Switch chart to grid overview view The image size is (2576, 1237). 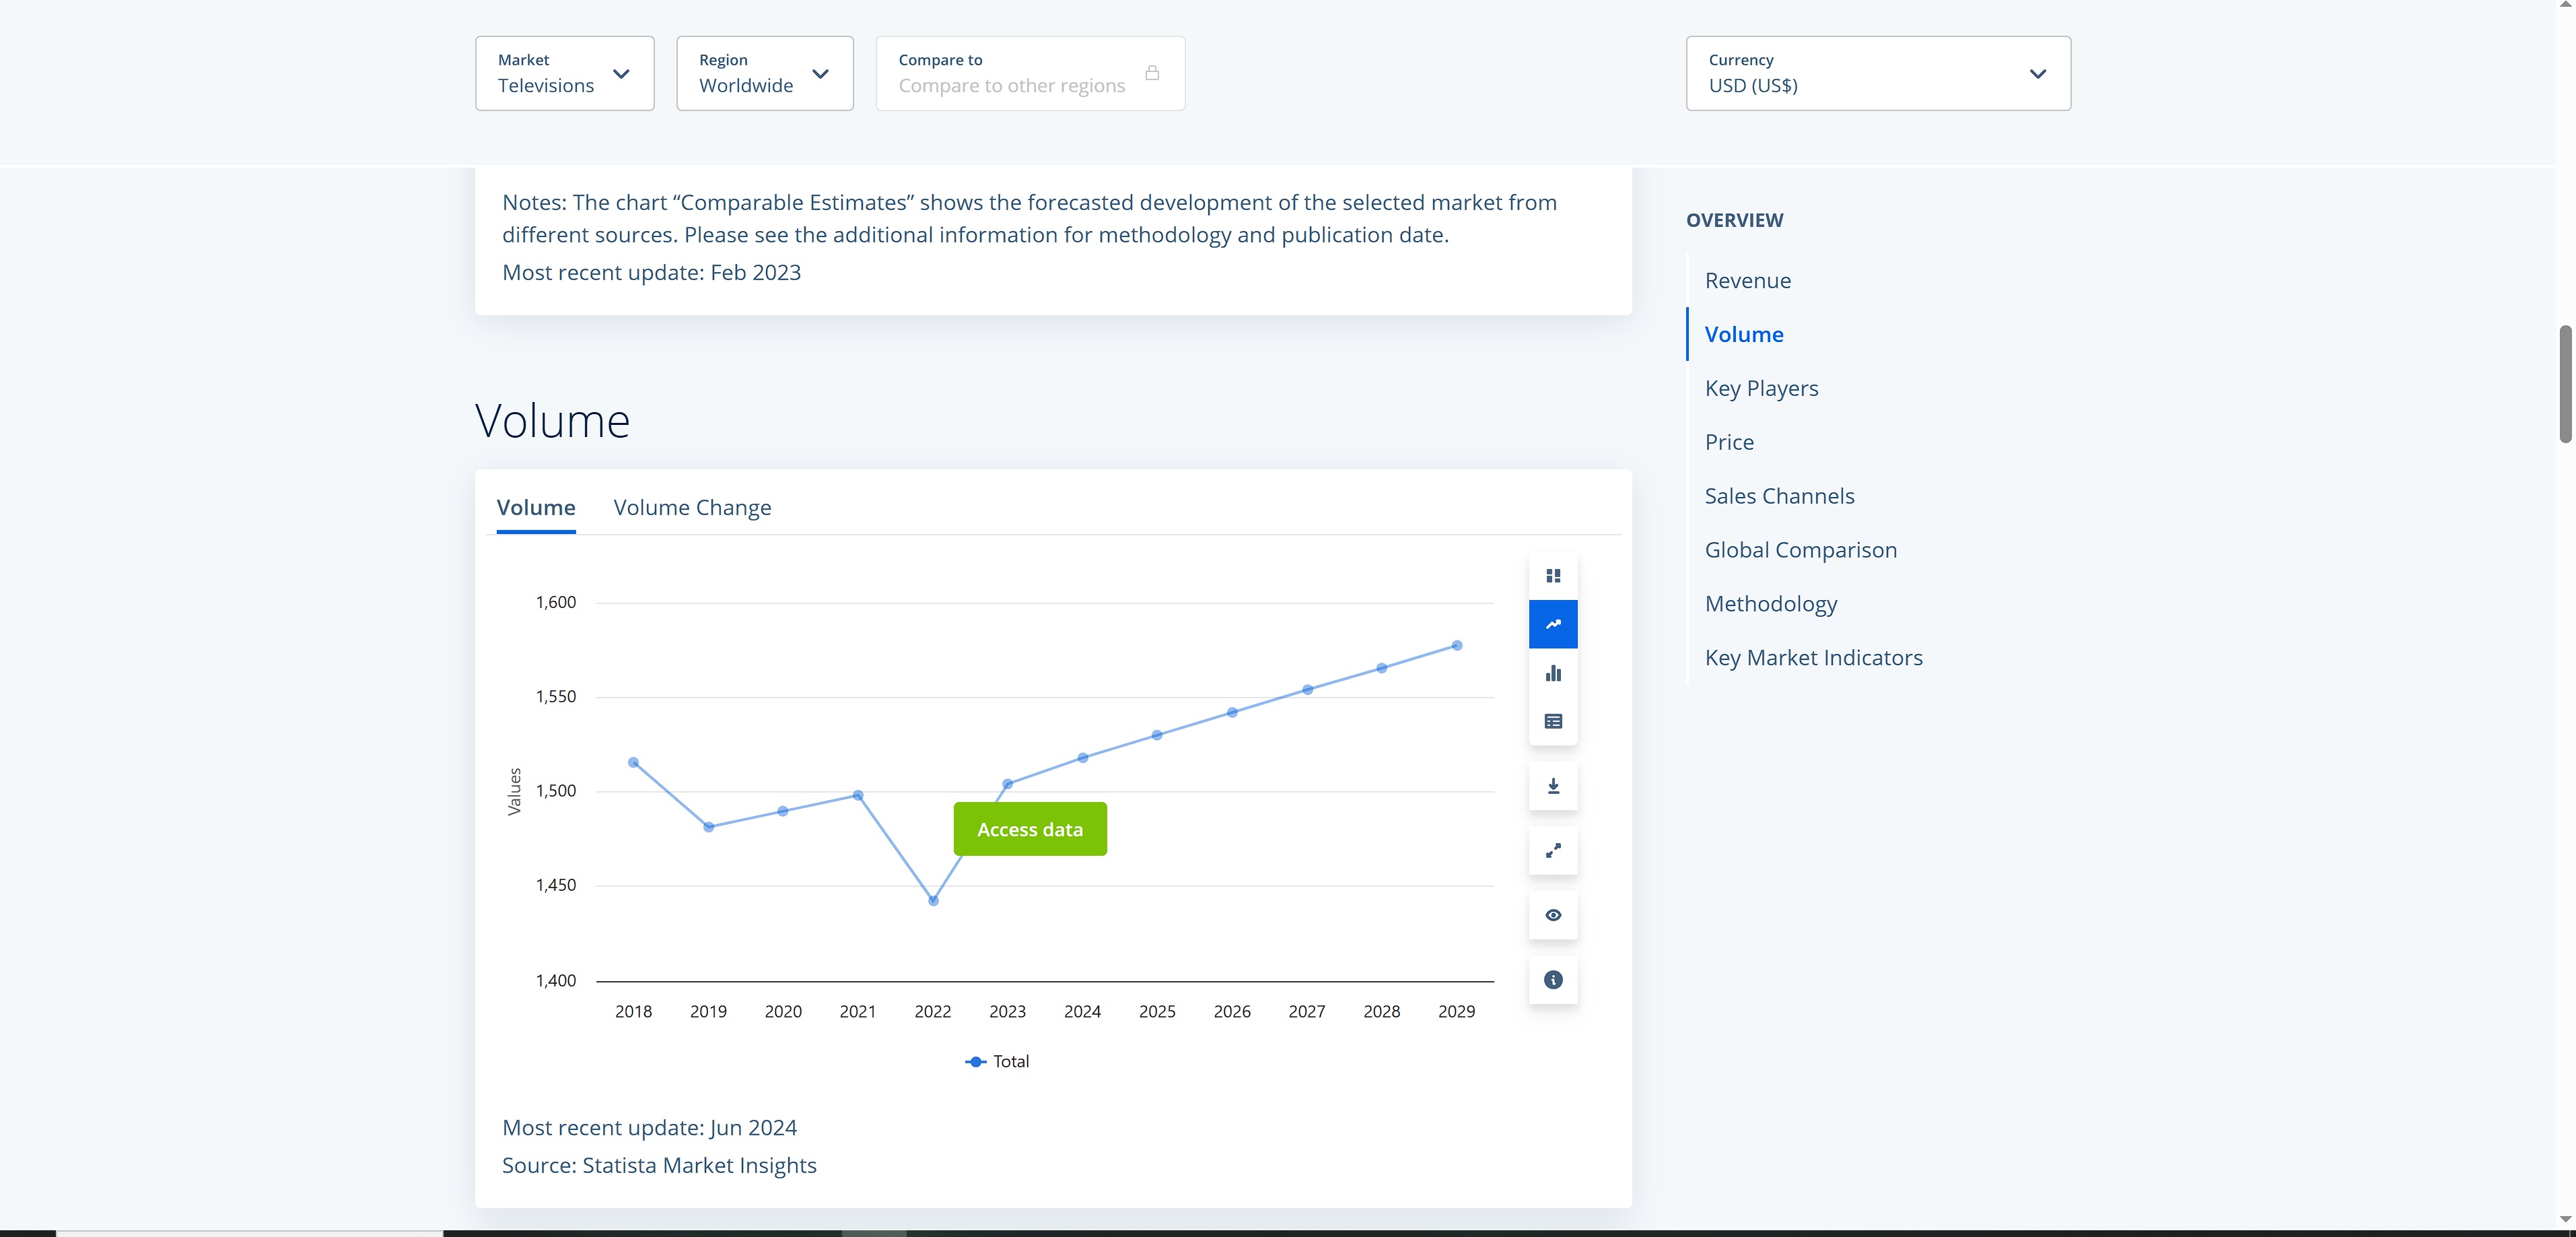click(x=1553, y=576)
